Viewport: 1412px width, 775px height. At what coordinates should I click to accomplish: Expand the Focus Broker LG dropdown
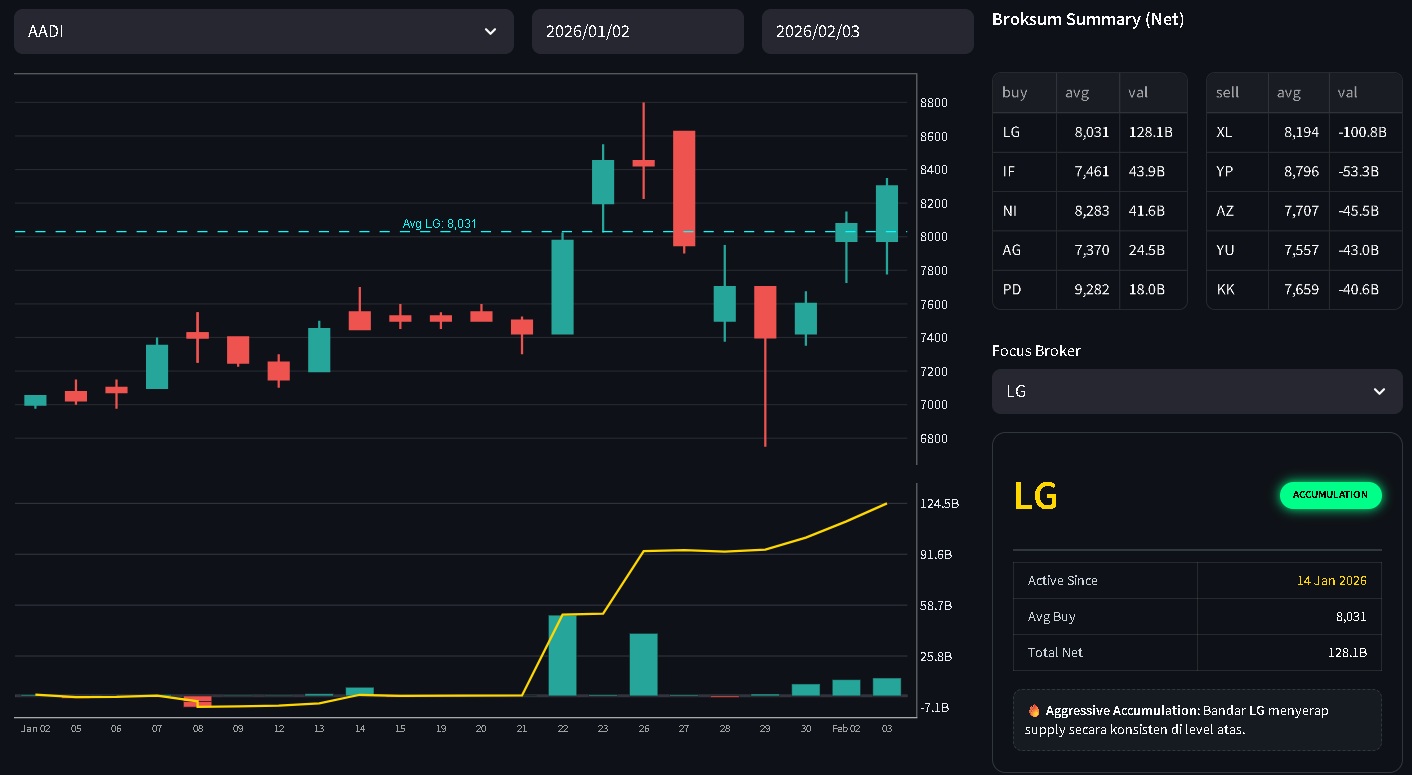(x=1196, y=392)
